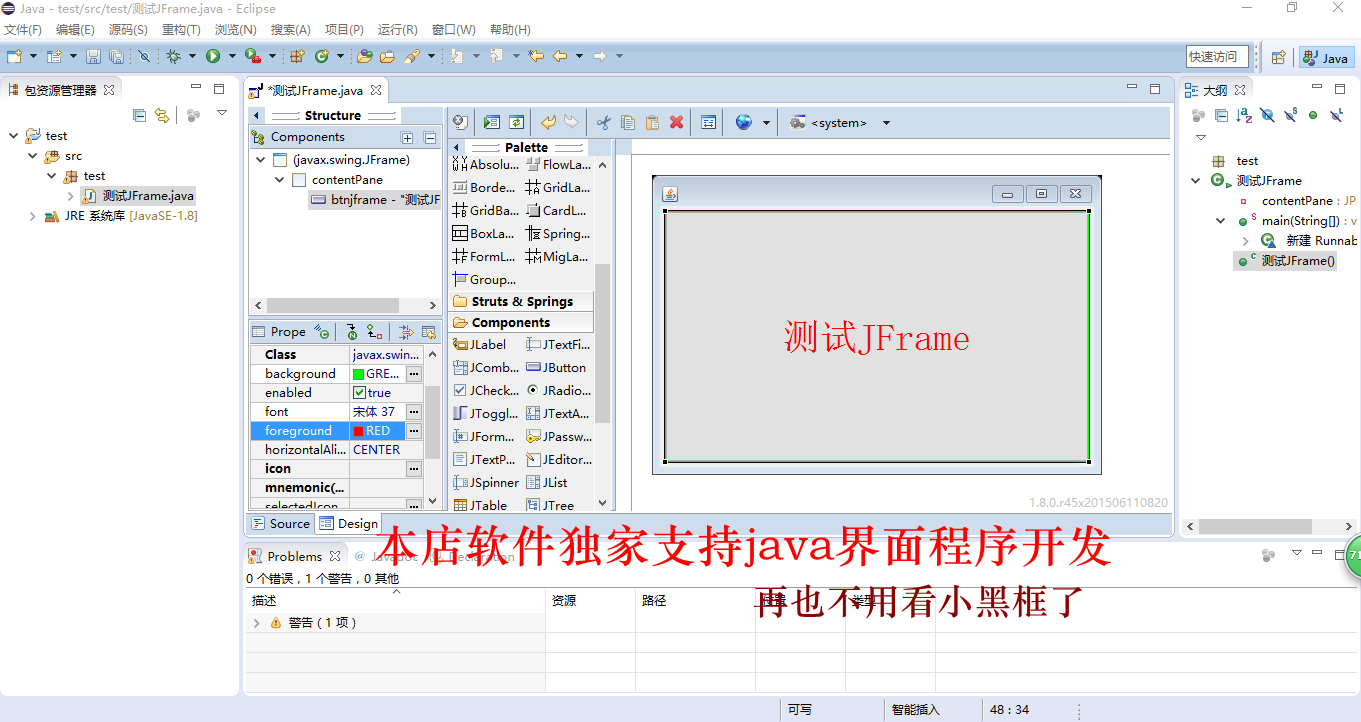This screenshot has height=722, width=1361.
Task: Collapse the test project node
Action: pyautogui.click(x=13, y=136)
